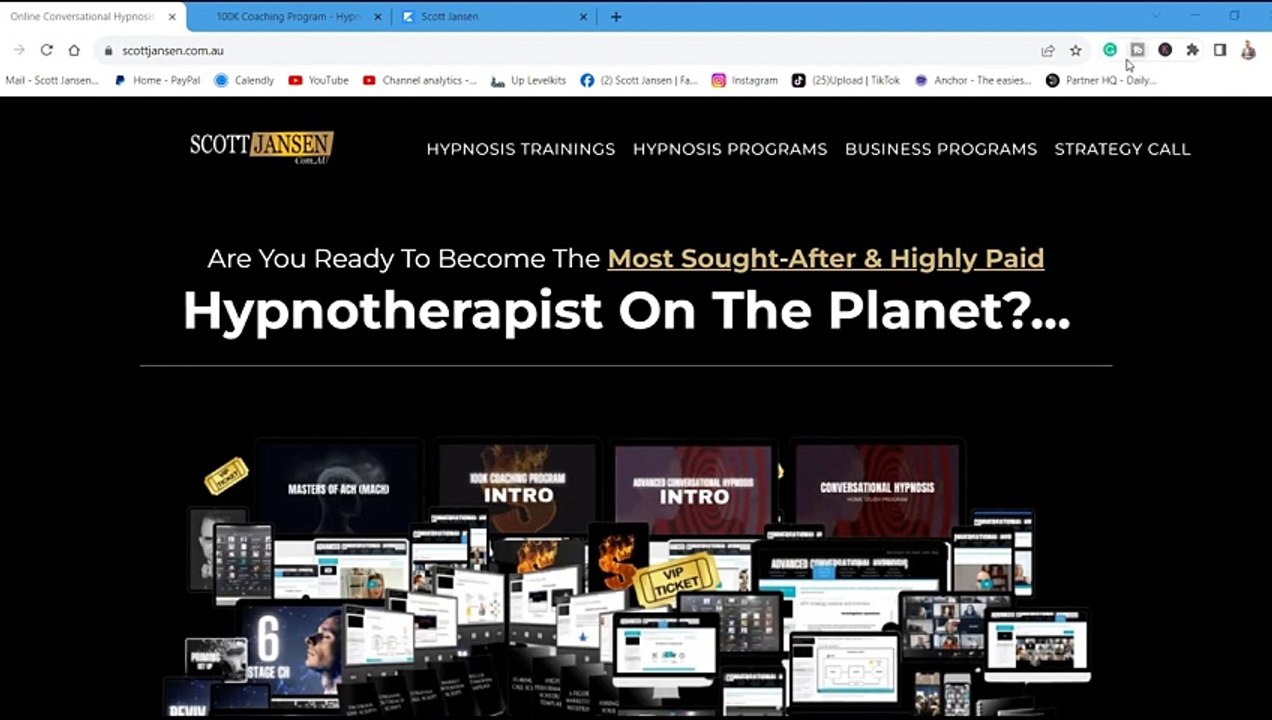Screen dimensions: 1272x720
Task: Open the extensions puzzle piece menu
Action: 1192,50
